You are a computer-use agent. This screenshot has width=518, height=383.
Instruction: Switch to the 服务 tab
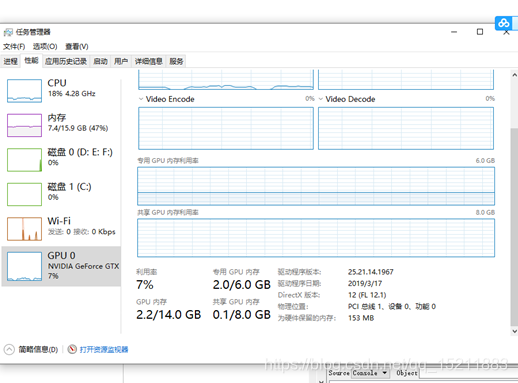click(x=176, y=61)
